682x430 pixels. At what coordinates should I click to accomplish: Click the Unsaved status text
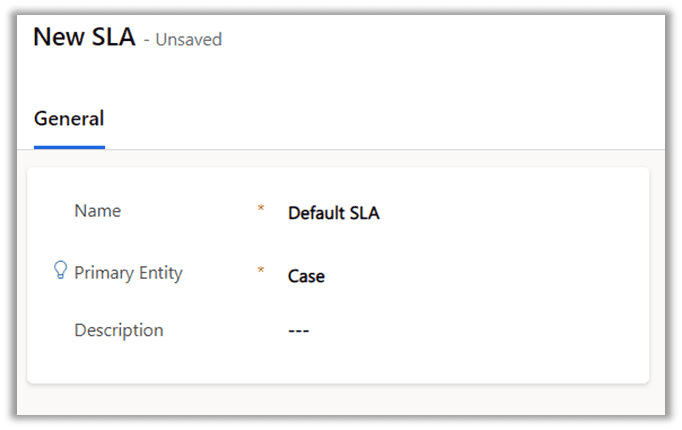(189, 40)
